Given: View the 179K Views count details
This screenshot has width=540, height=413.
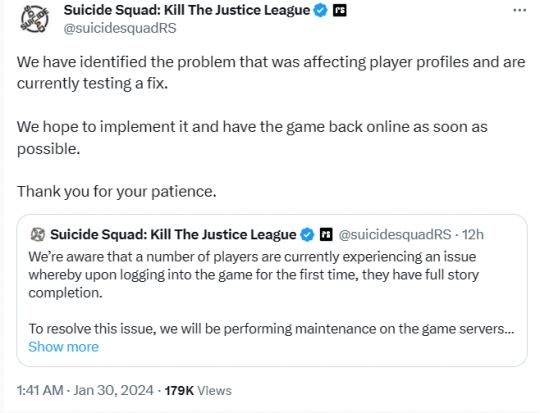Looking at the screenshot, I should point(198,391).
